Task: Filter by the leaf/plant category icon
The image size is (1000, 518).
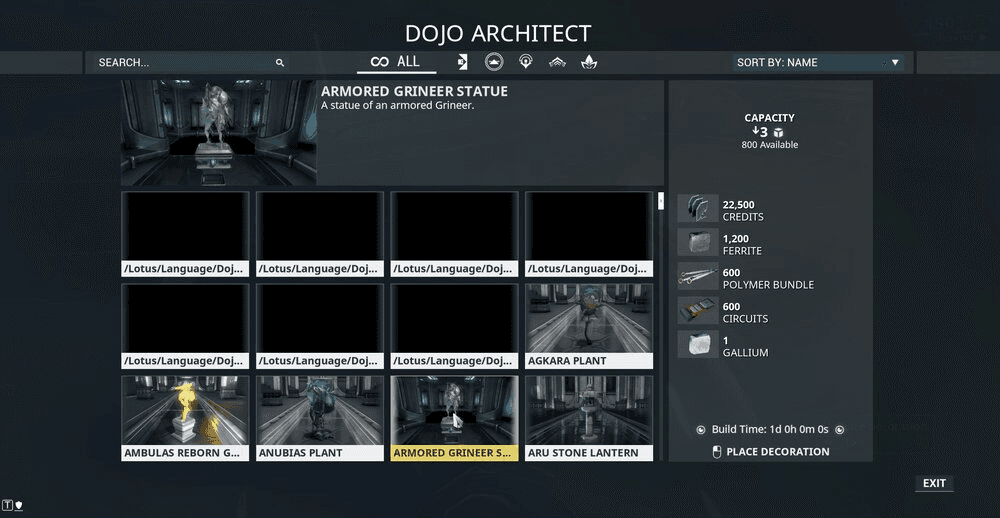Action: click(589, 62)
